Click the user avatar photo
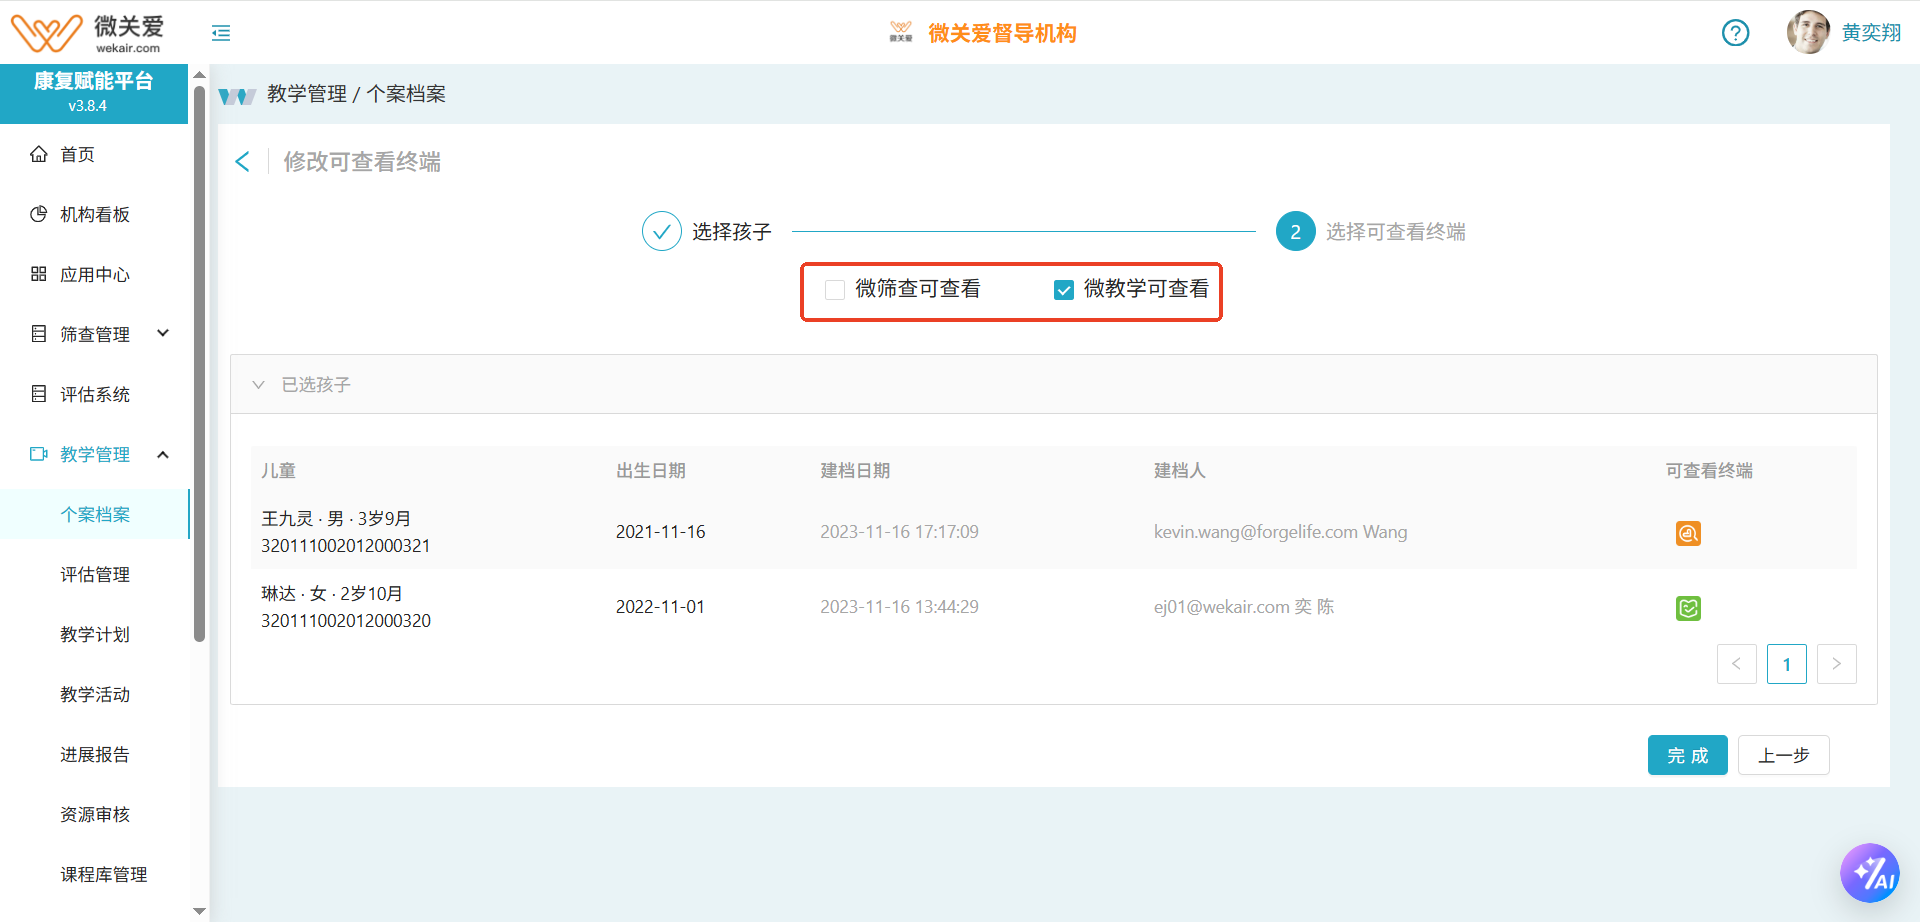The height and width of the screenshot is (922, 1920). tap(1807, 33)
